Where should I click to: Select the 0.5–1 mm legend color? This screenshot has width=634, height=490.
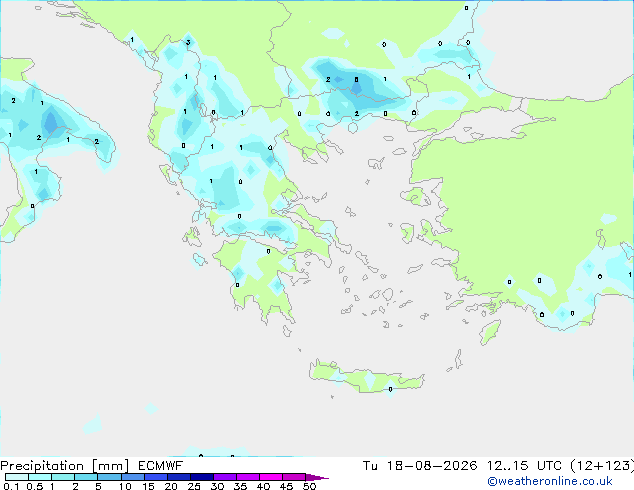coord(40,477)
